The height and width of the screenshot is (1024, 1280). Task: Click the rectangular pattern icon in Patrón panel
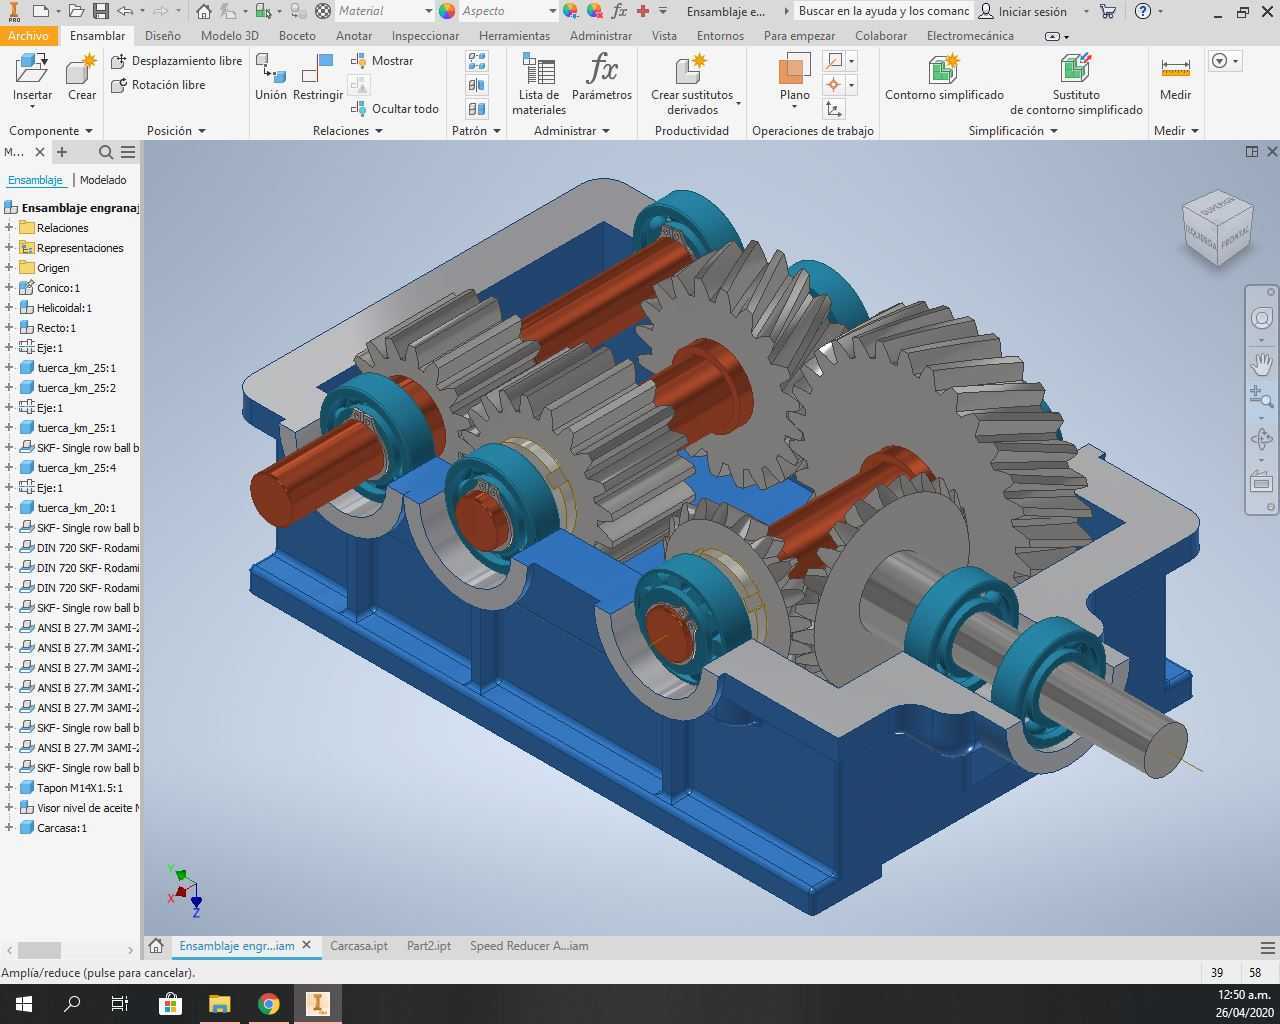[x=476, y=61]
